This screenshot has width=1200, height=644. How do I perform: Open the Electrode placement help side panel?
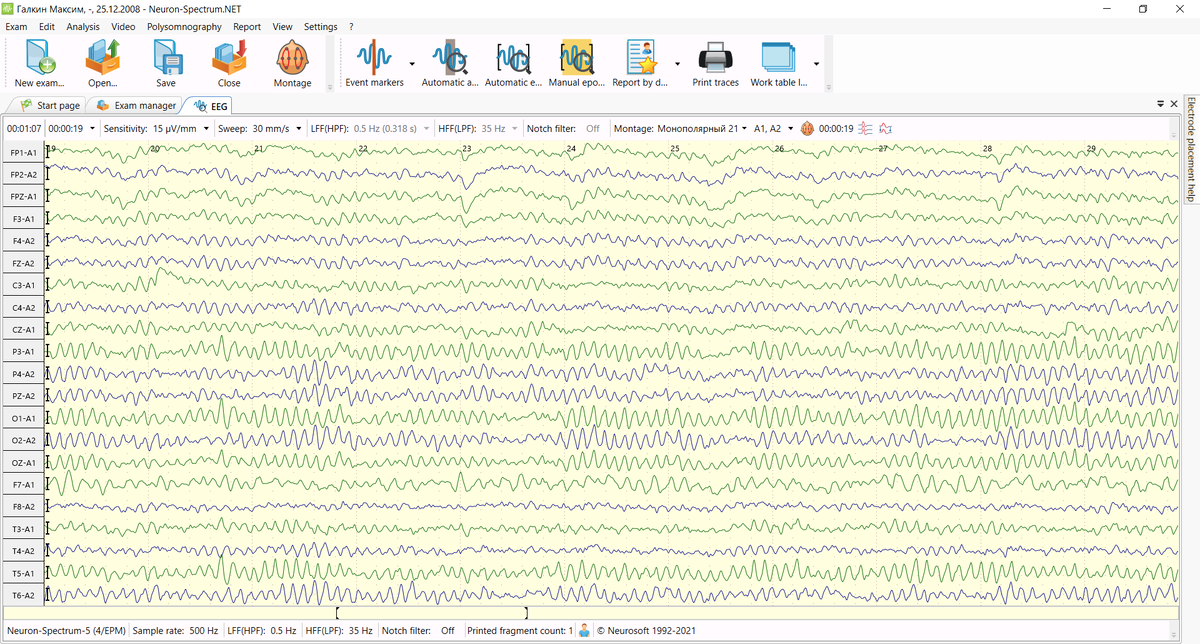click(x=1191, y=150)
